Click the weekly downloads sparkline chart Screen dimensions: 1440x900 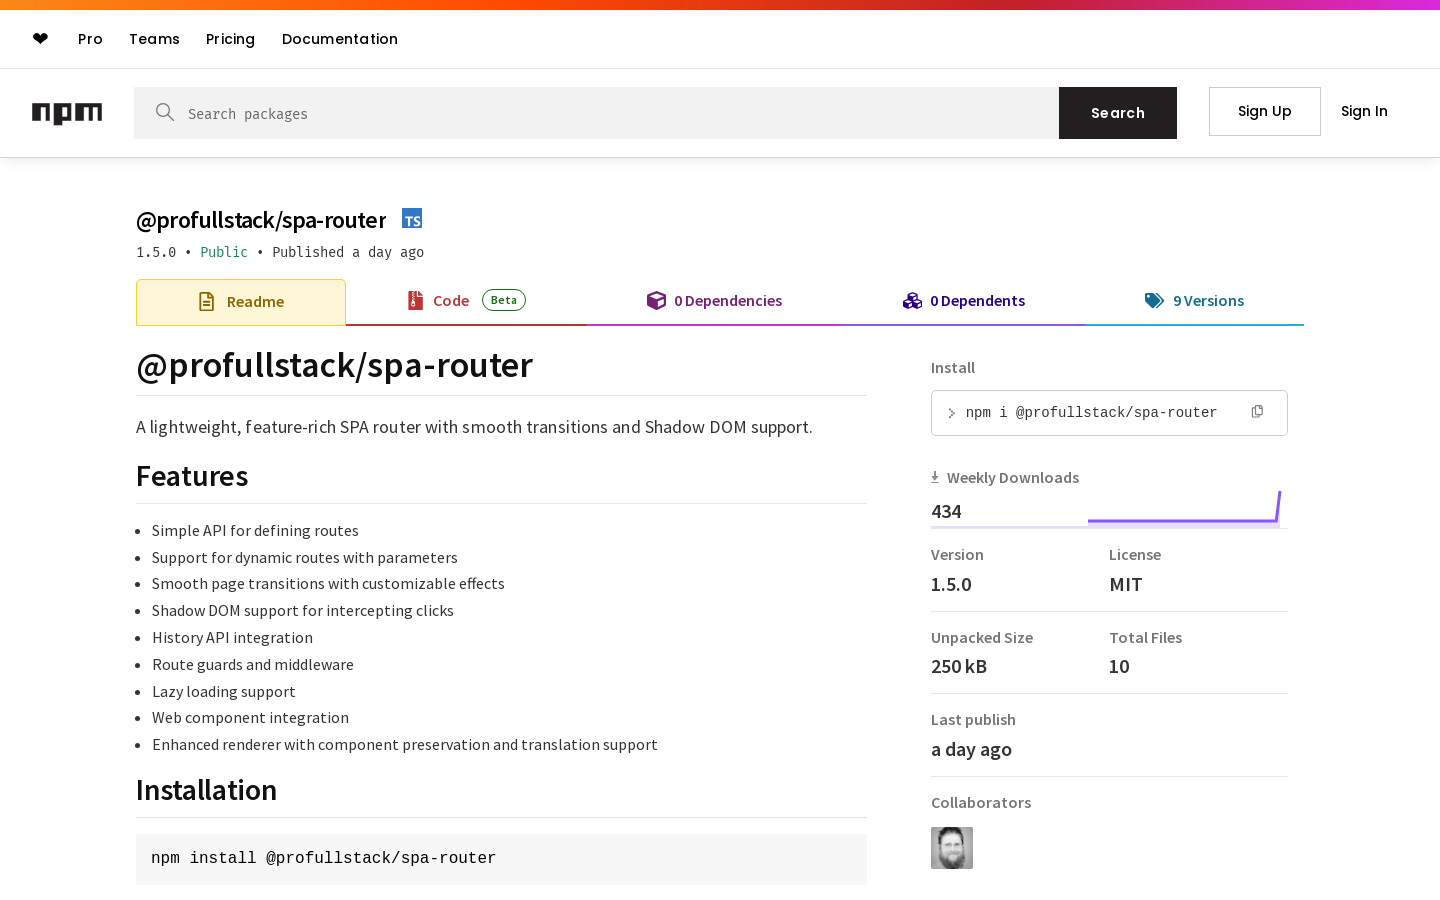click(x=1184, y=508)
